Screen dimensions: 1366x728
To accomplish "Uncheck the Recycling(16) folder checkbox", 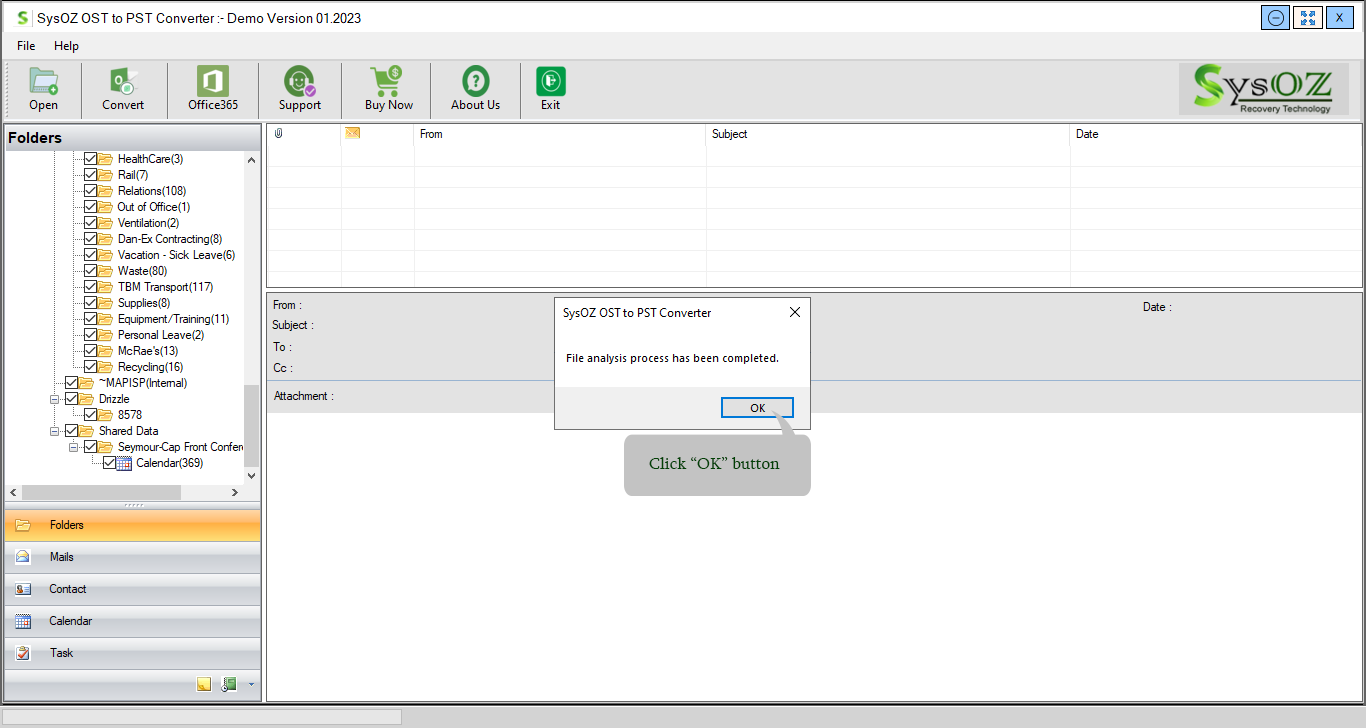I will (x=91, y=367).
